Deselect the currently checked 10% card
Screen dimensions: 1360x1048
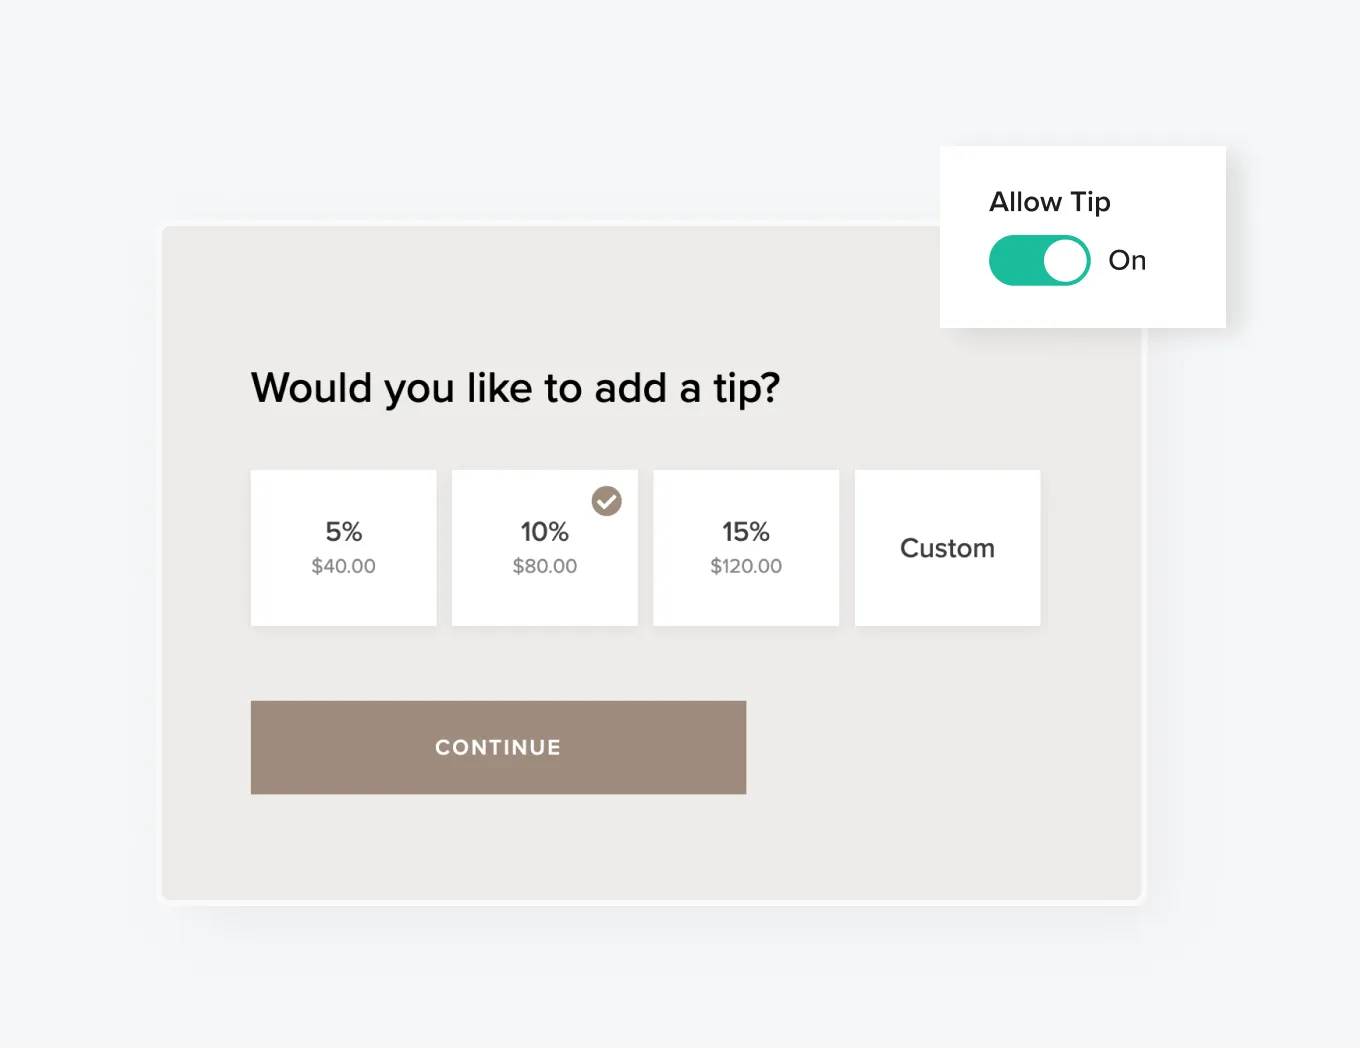[544, 548]
